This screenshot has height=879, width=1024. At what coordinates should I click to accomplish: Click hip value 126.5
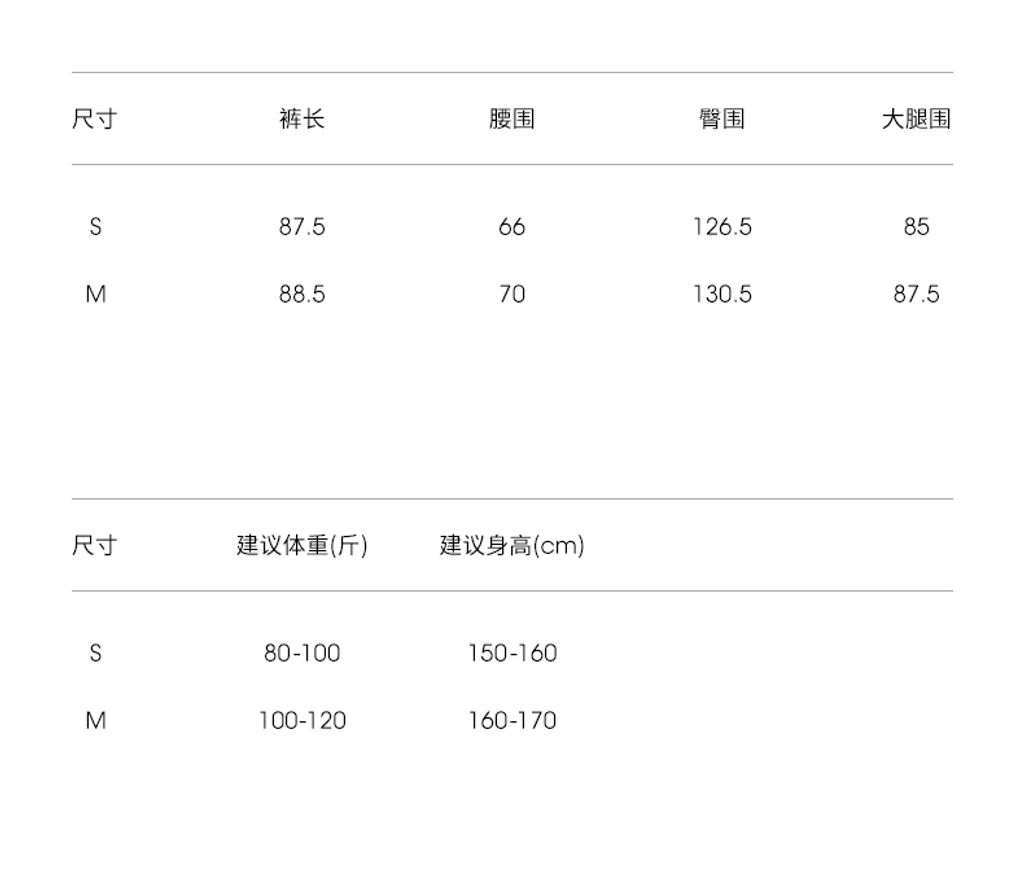[722, 227]
